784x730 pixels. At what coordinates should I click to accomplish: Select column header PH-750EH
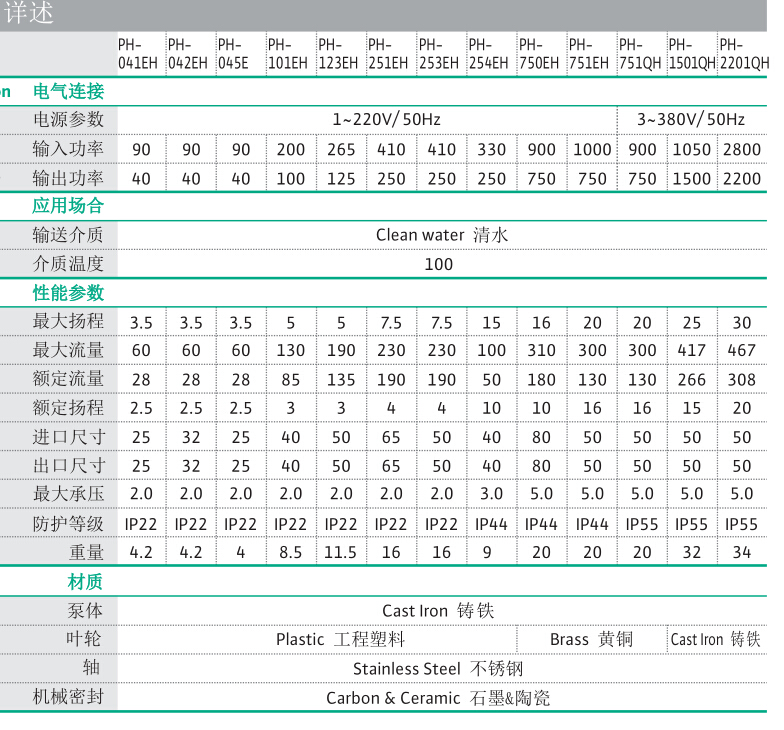[x=538, y=54]
